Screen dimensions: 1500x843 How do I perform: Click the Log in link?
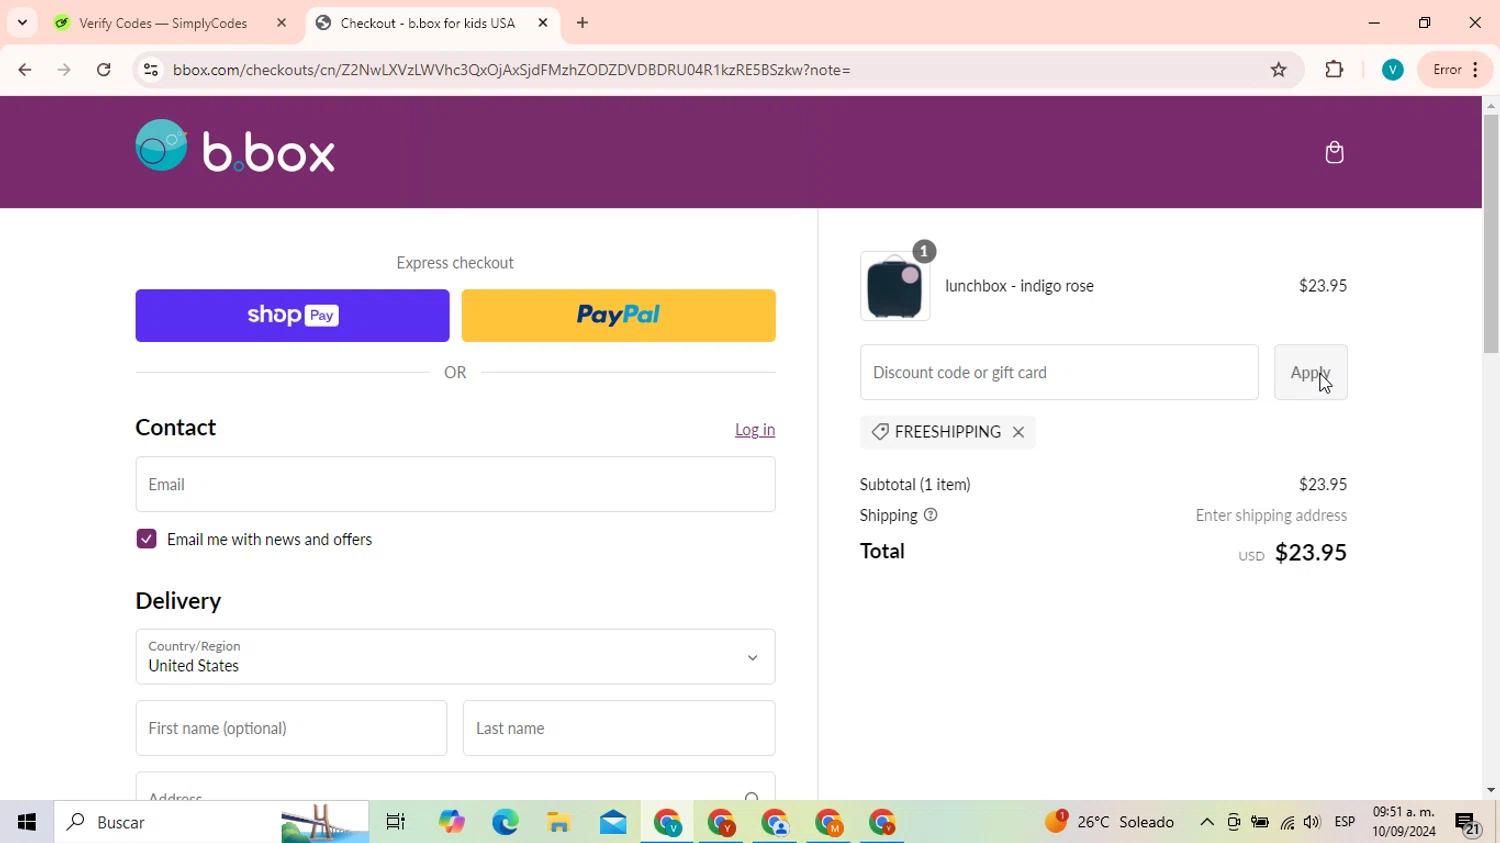click(755, 430)
